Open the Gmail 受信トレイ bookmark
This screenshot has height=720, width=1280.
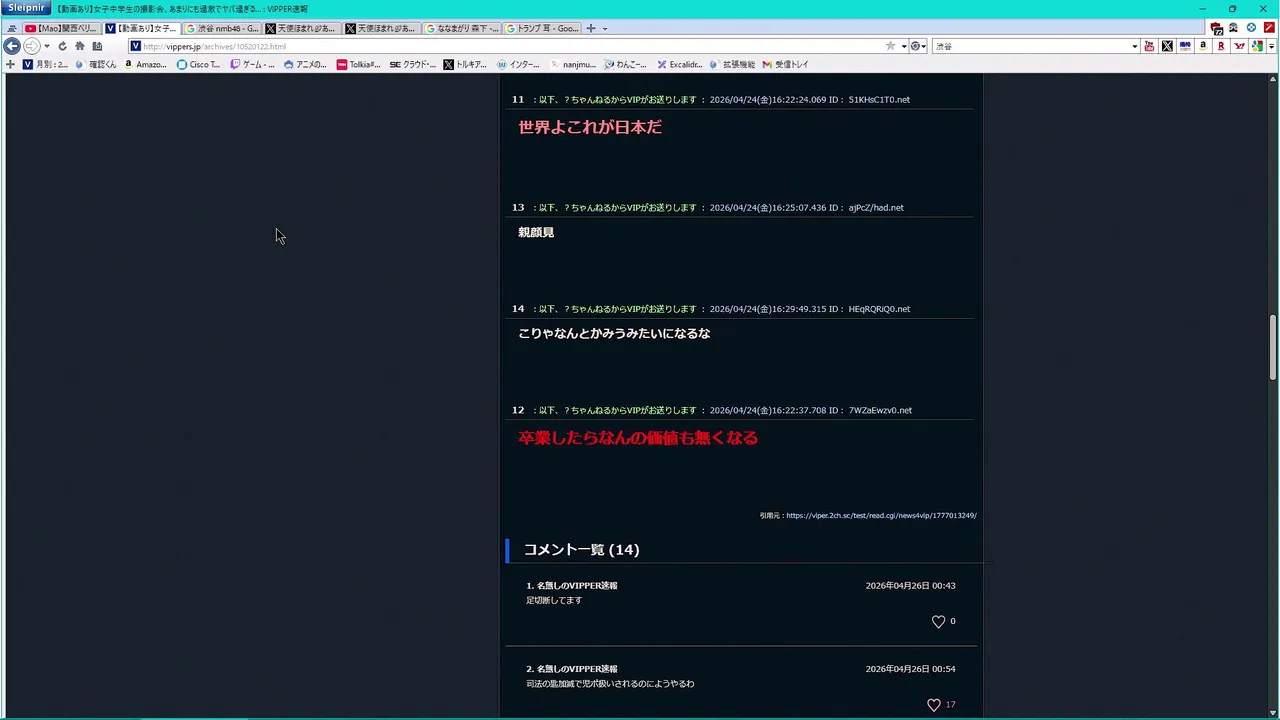tap(785, 64)
